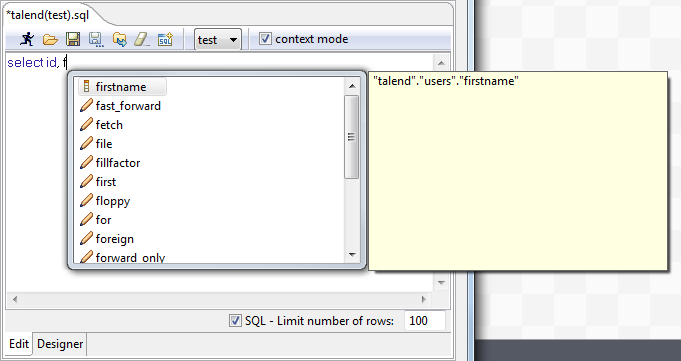This screenshot has width=681, height=361.
Task: Save the SQL script with floppy disk icon
Action: (x=73, y=39)
